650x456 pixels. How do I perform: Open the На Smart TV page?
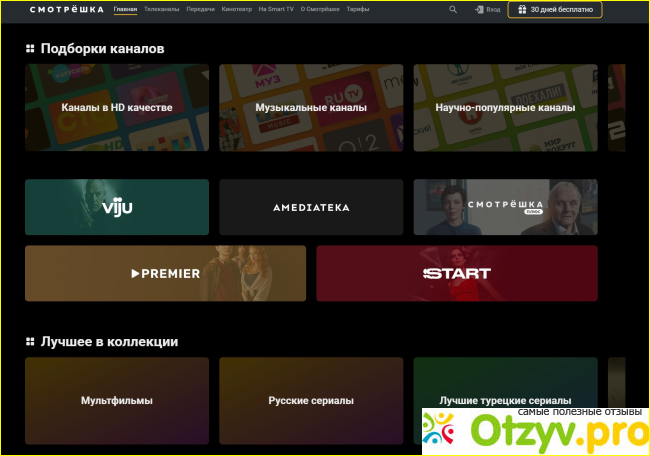pyautogui.click(x=276, y=9)
